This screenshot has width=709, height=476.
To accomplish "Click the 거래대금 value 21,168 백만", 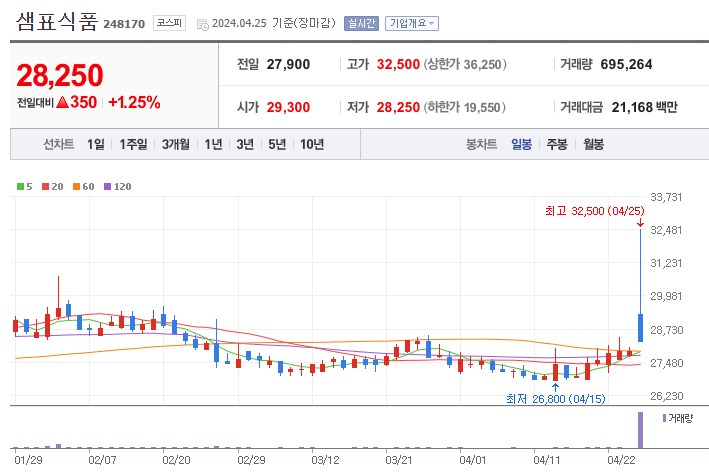I will point(645,107).
